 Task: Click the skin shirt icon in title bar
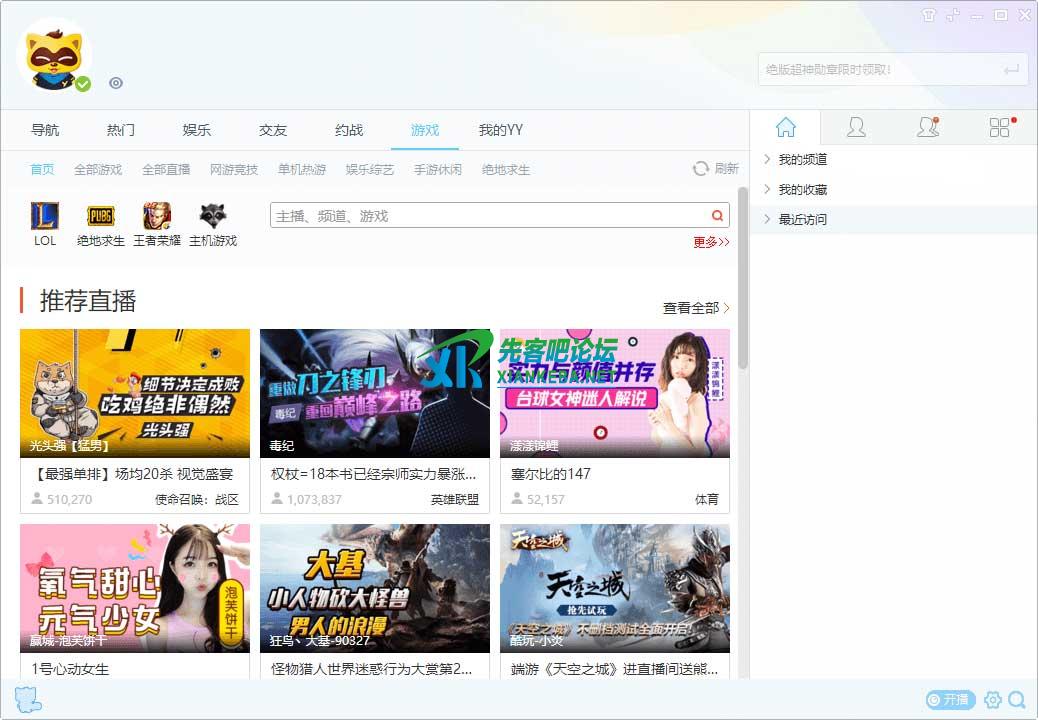[x=929, y=15]
